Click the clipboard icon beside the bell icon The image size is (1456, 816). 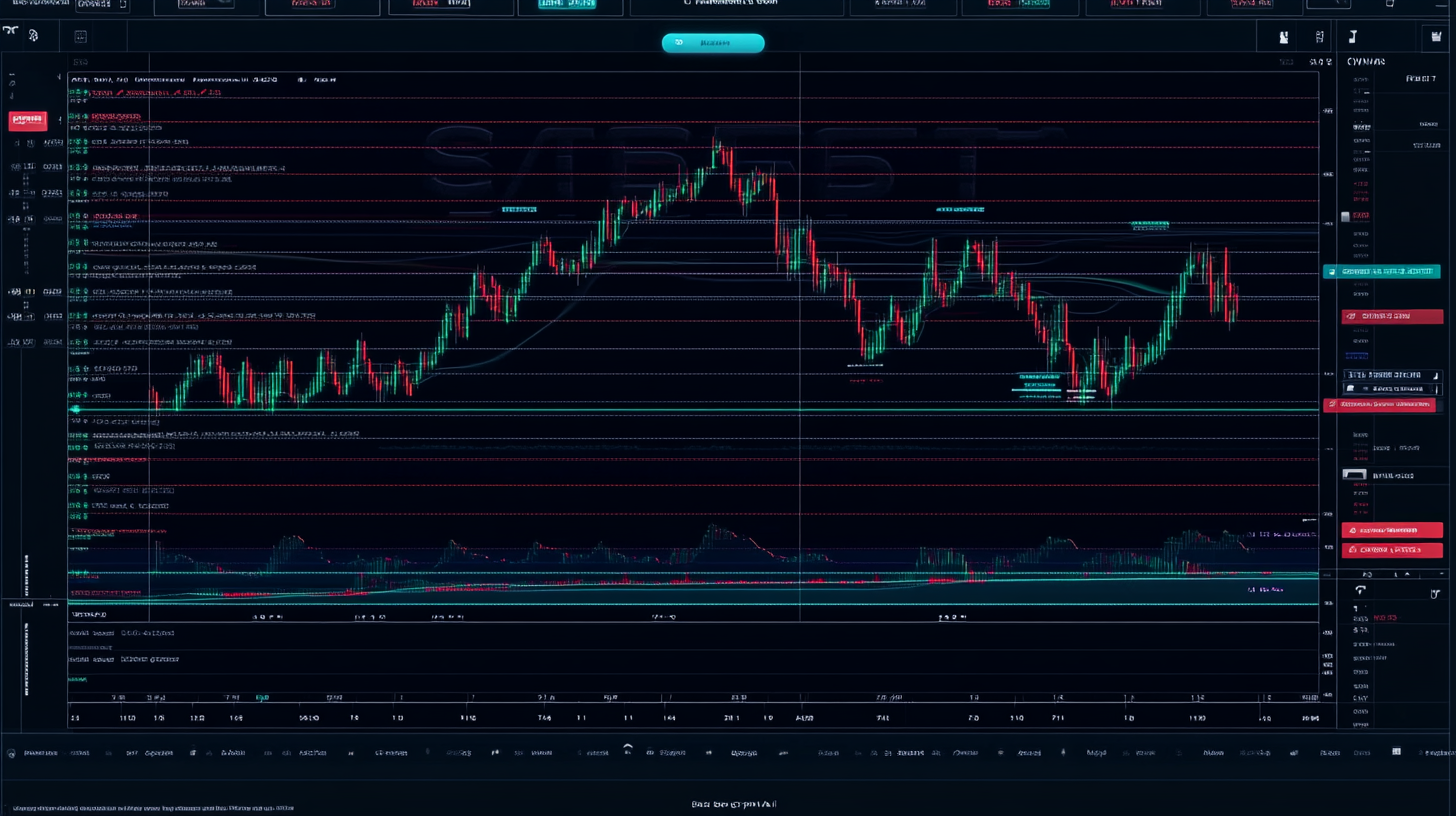1319,36
